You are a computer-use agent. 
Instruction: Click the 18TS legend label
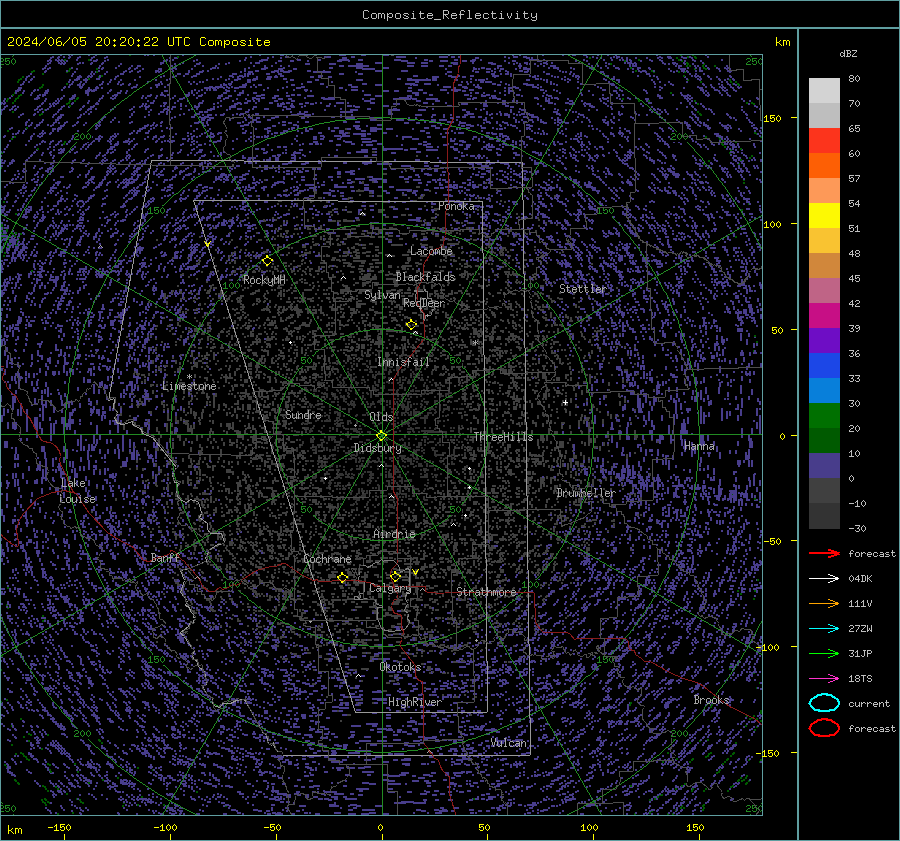pyautogui.click(x=860, y=679)
